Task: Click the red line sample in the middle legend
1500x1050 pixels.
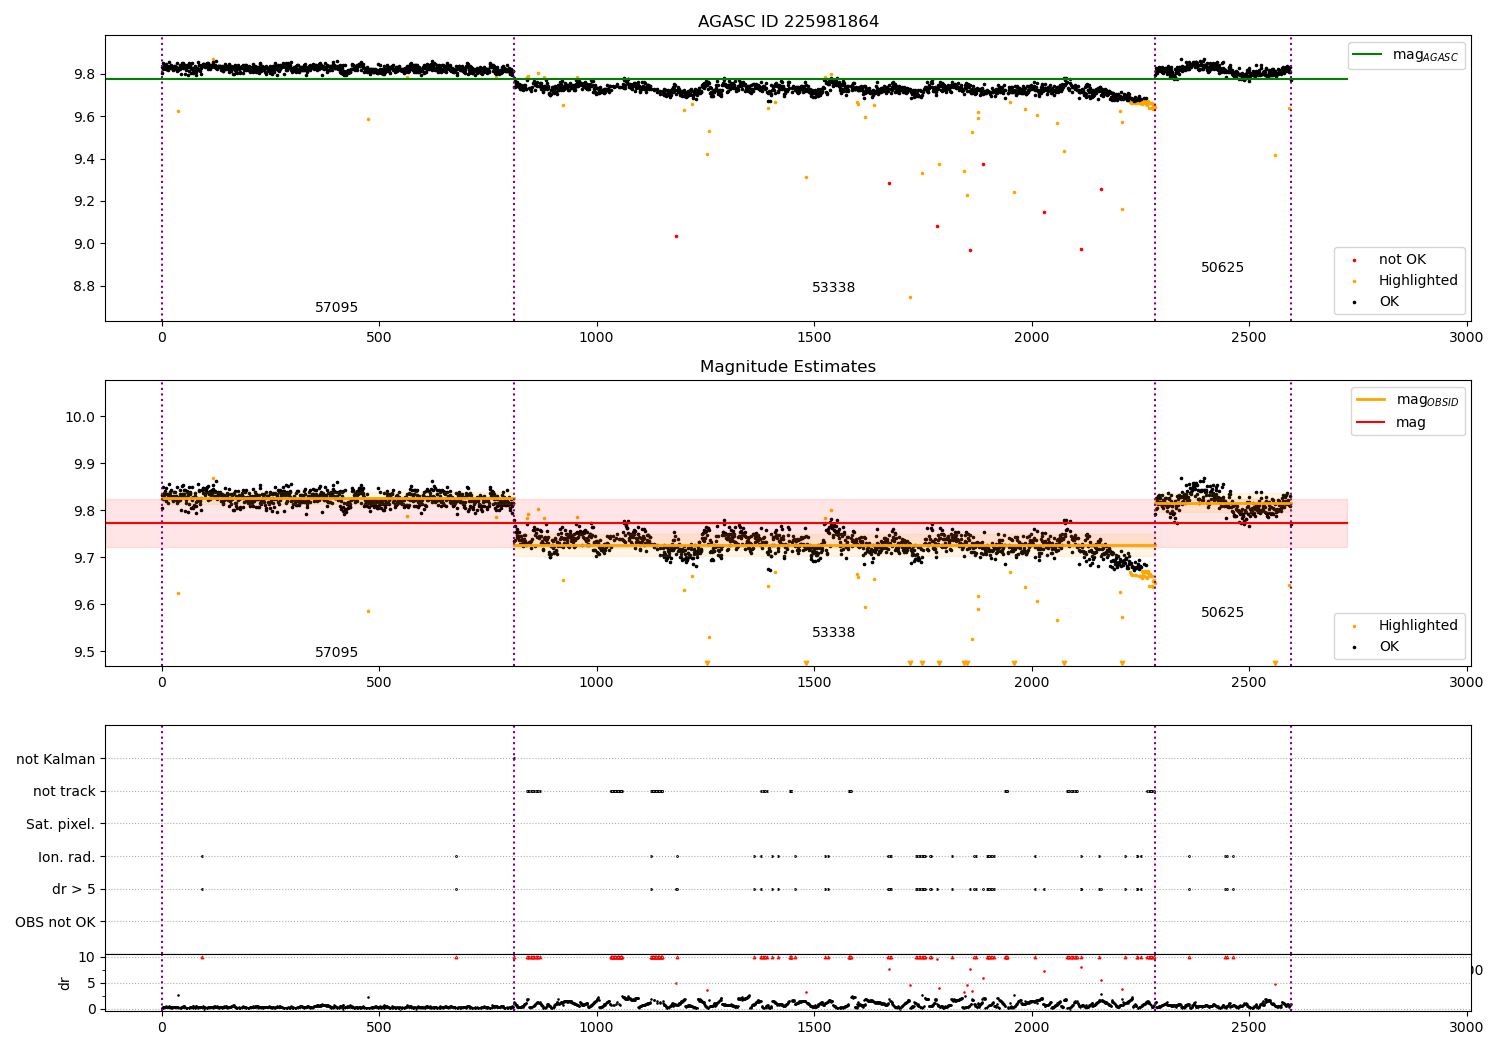Action: (1371, 423)
